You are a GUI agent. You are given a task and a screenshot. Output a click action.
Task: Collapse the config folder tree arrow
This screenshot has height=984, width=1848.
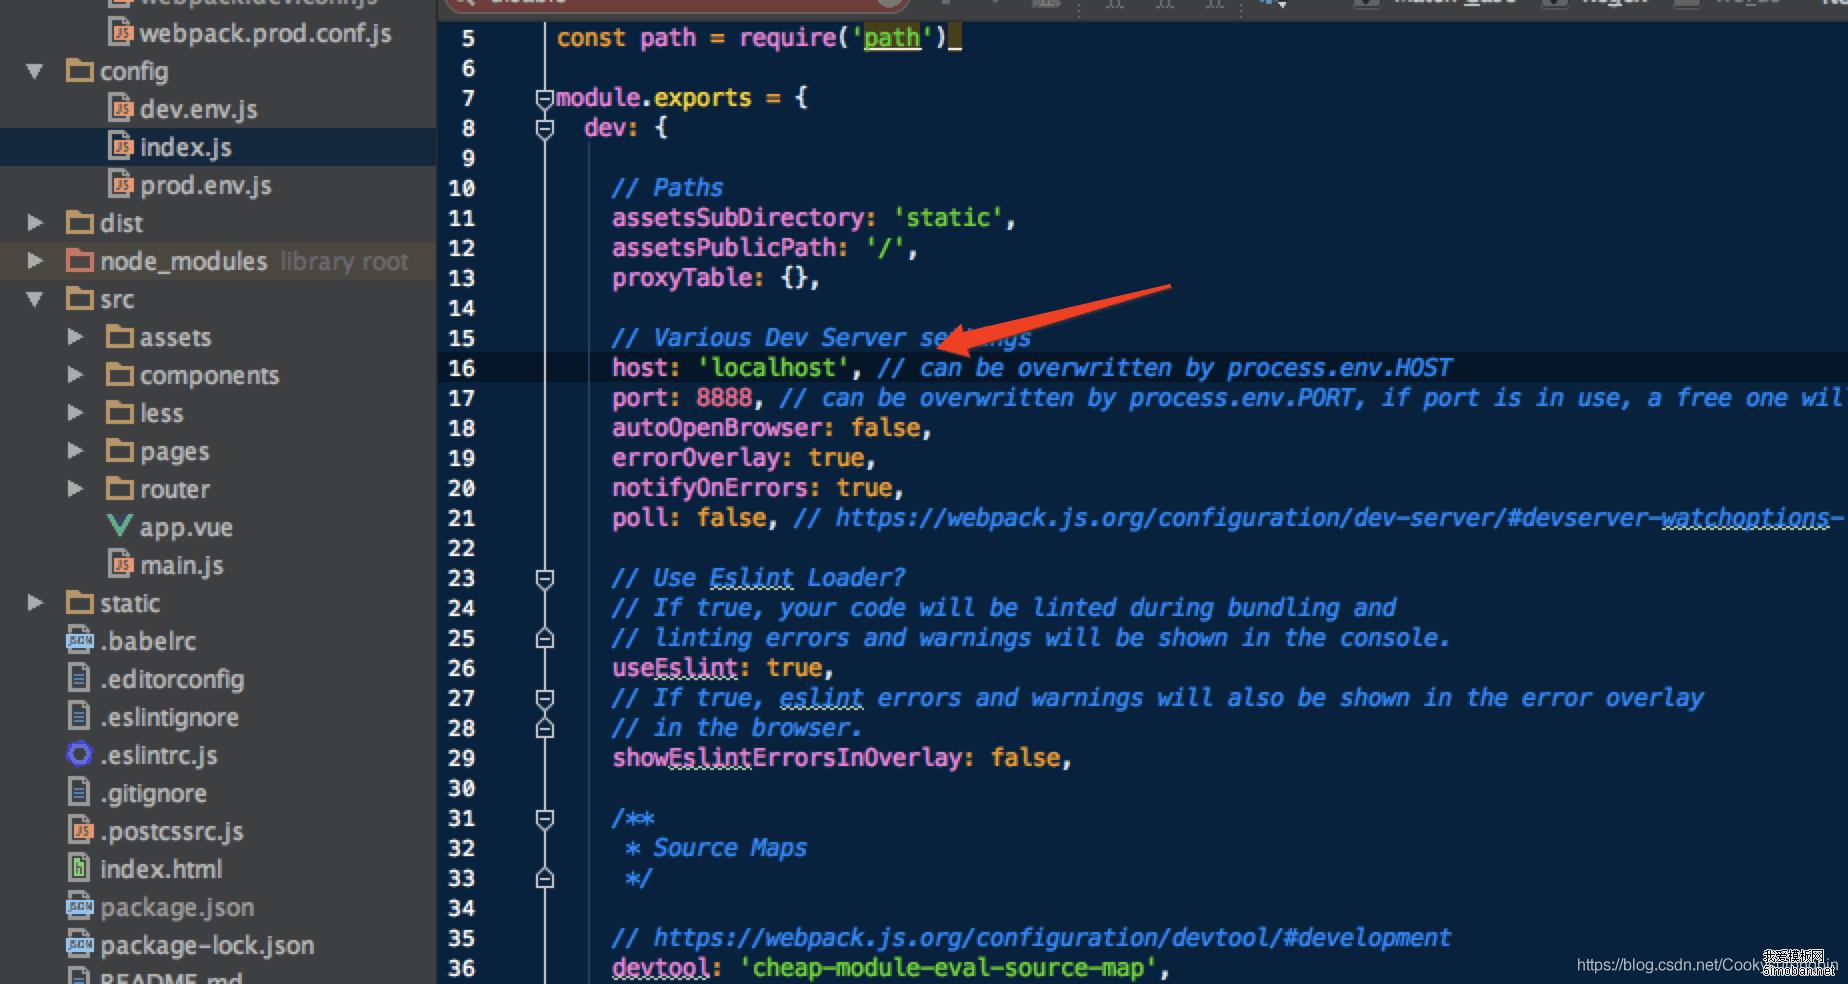point(35,71)
